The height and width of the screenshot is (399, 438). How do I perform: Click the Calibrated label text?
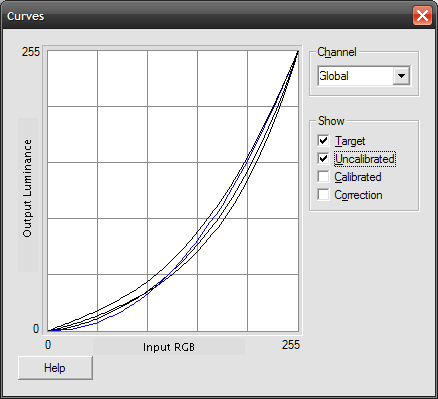point(358,177)
